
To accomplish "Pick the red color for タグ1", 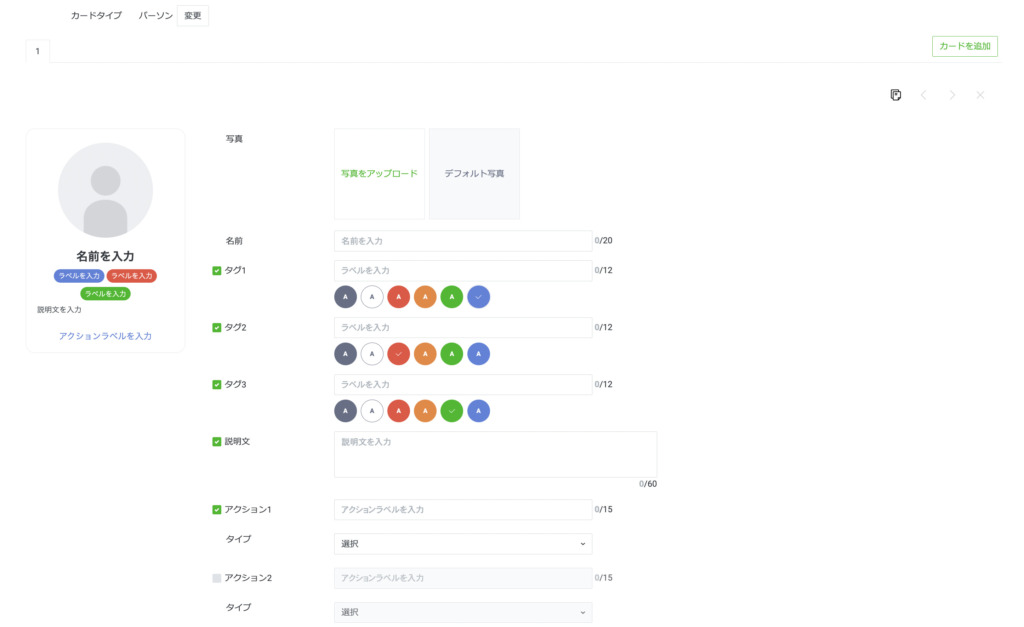I will click(398, 297).
